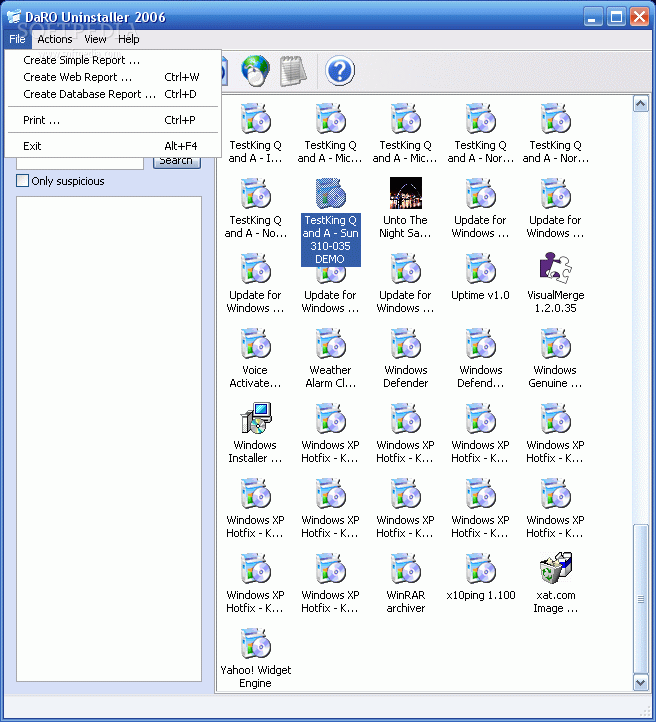Choose Create Simple Report ... from File menu

[113, 60]
